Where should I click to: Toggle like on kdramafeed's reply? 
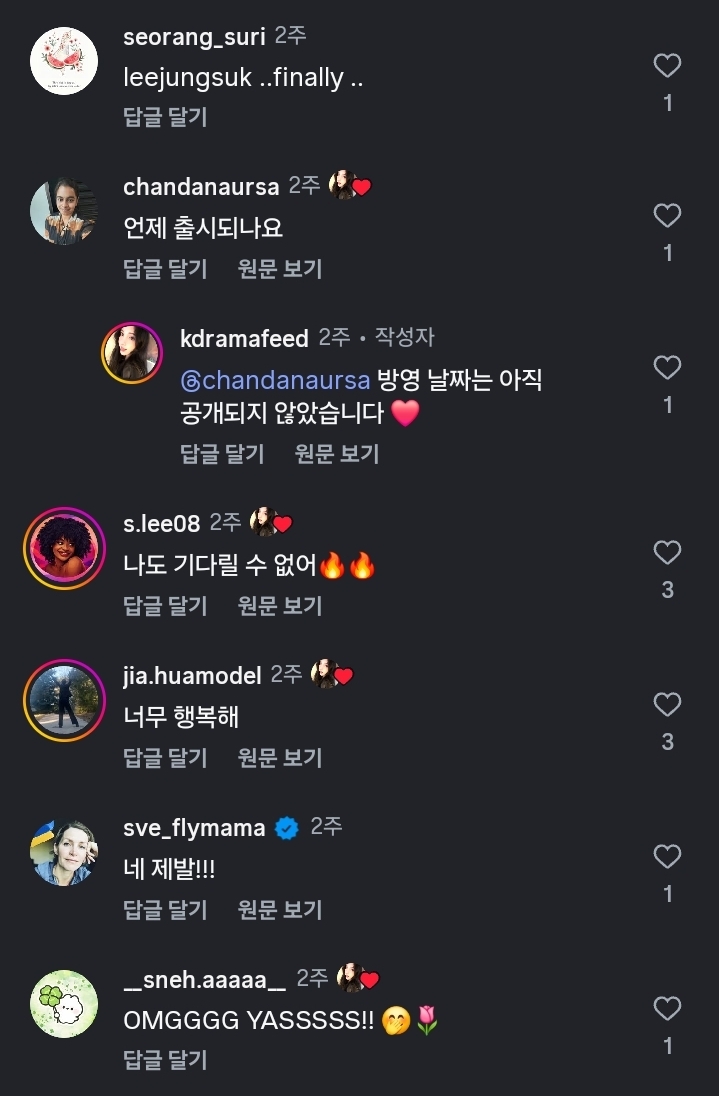667,368
